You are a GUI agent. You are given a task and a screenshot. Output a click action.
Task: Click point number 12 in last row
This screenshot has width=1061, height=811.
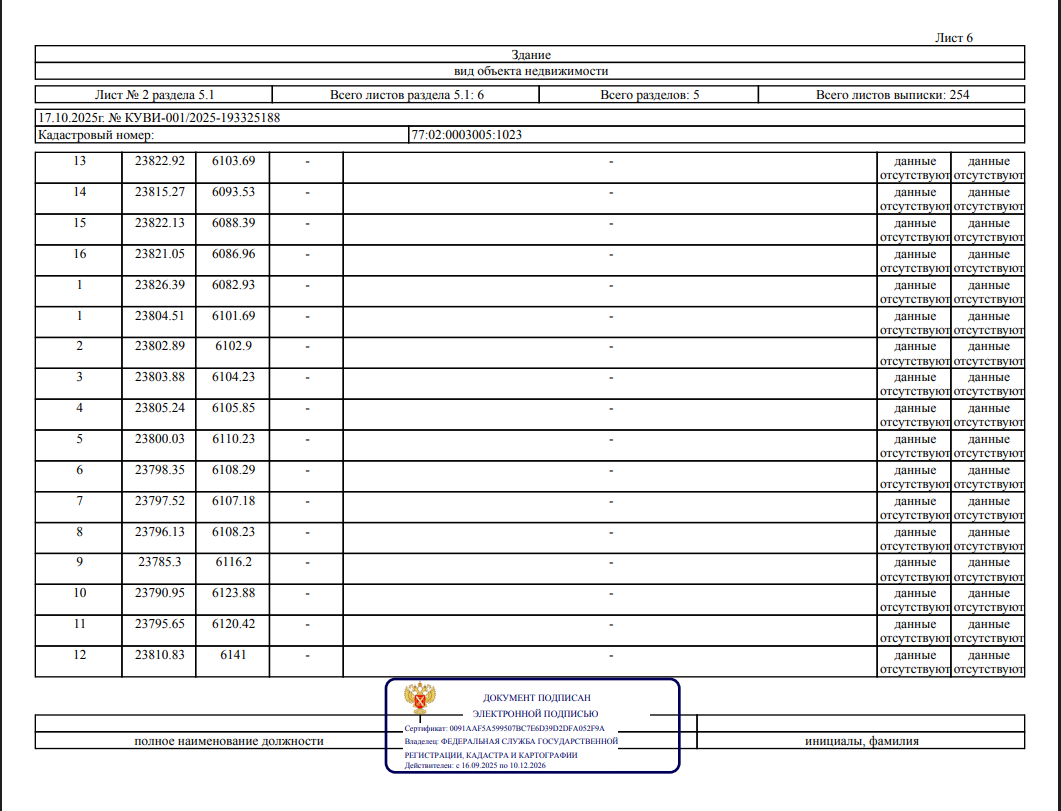pyautogui.click(x=79, y=655)
